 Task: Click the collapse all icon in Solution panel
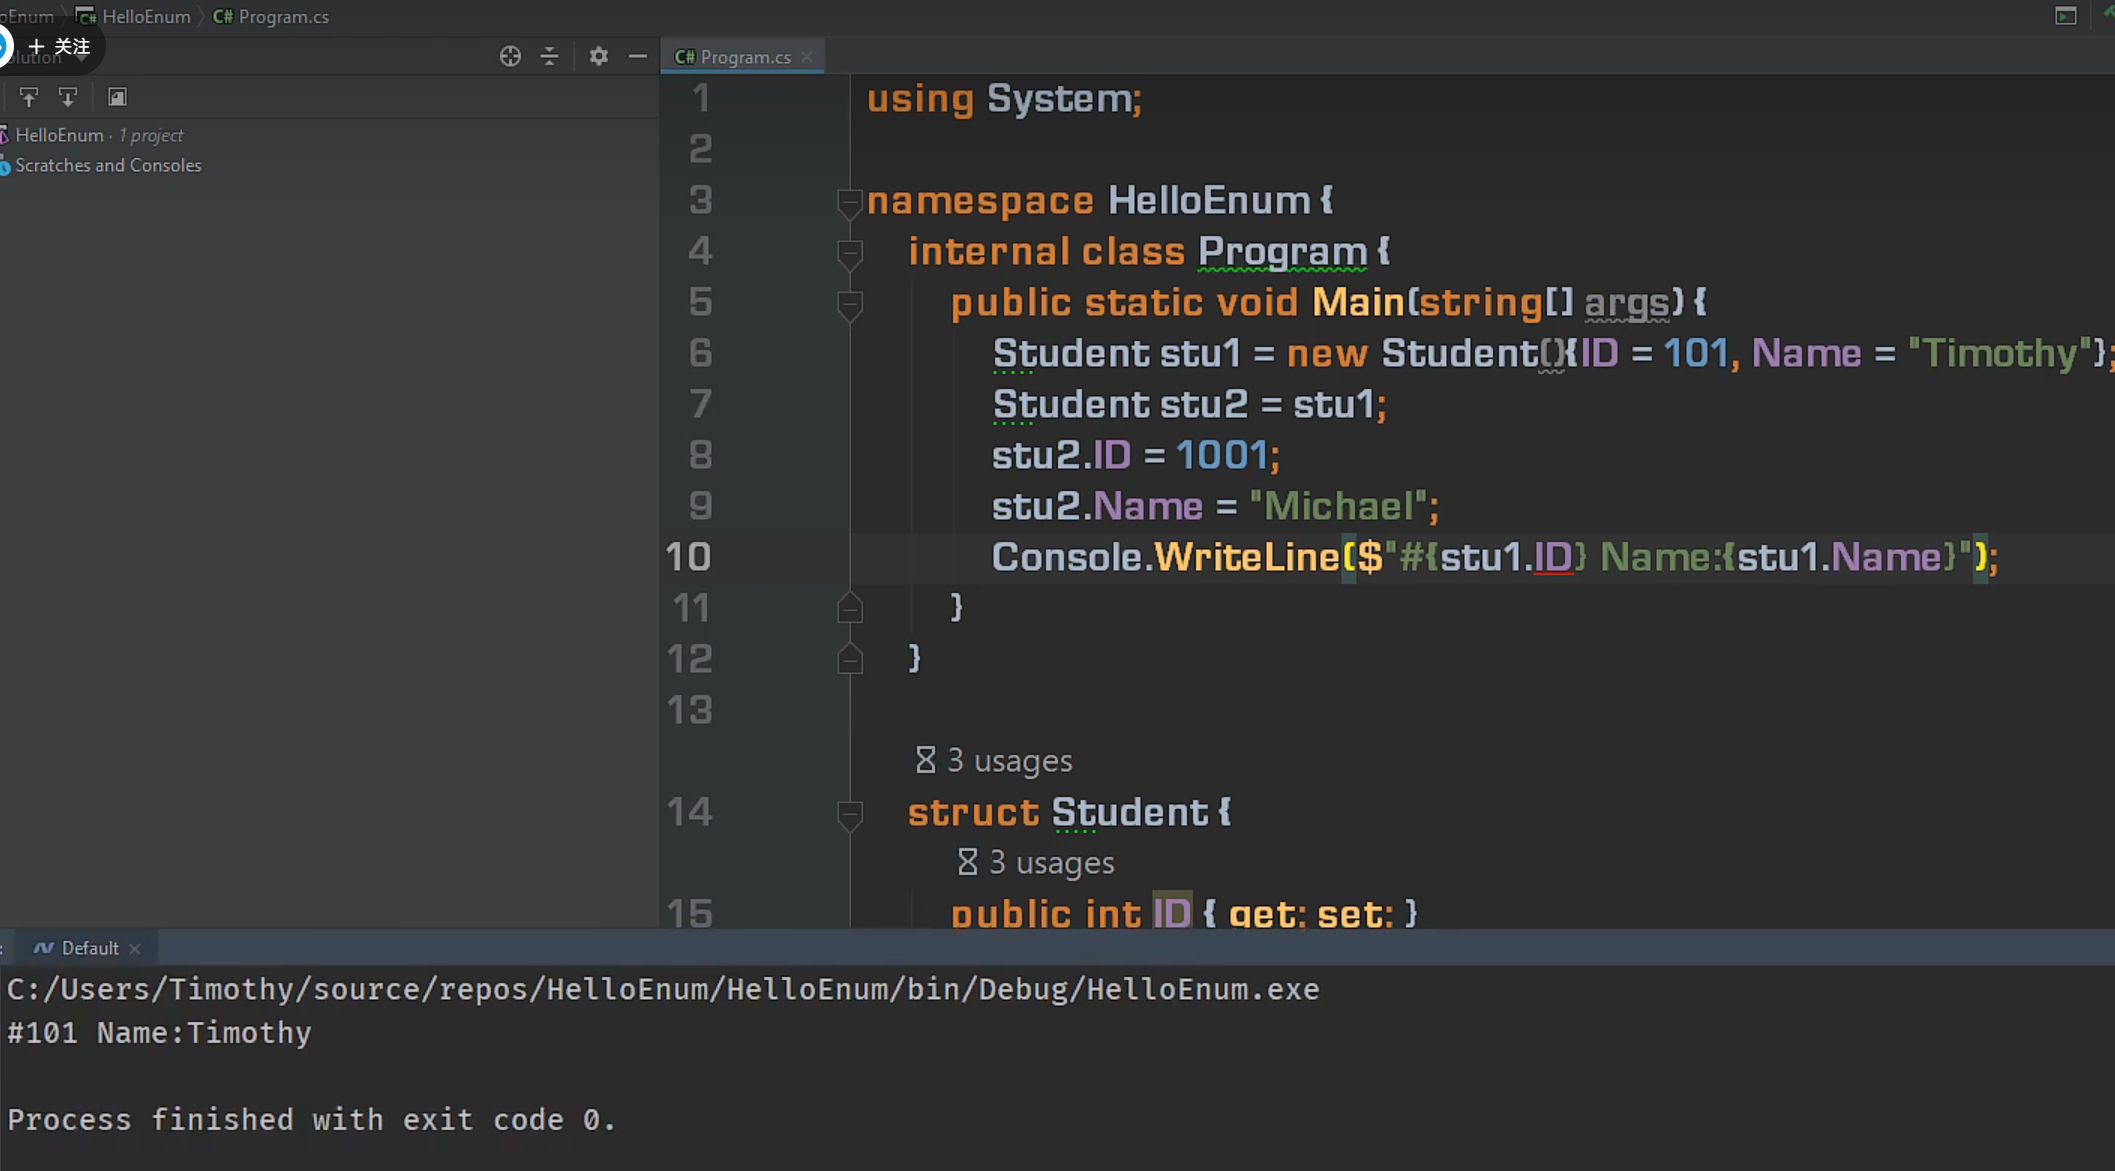coord(549,56)
